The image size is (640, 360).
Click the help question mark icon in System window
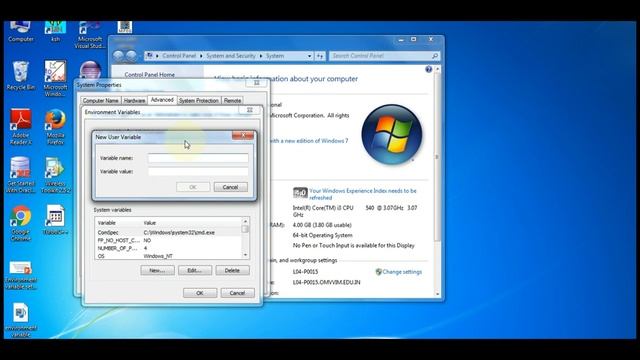428,69
